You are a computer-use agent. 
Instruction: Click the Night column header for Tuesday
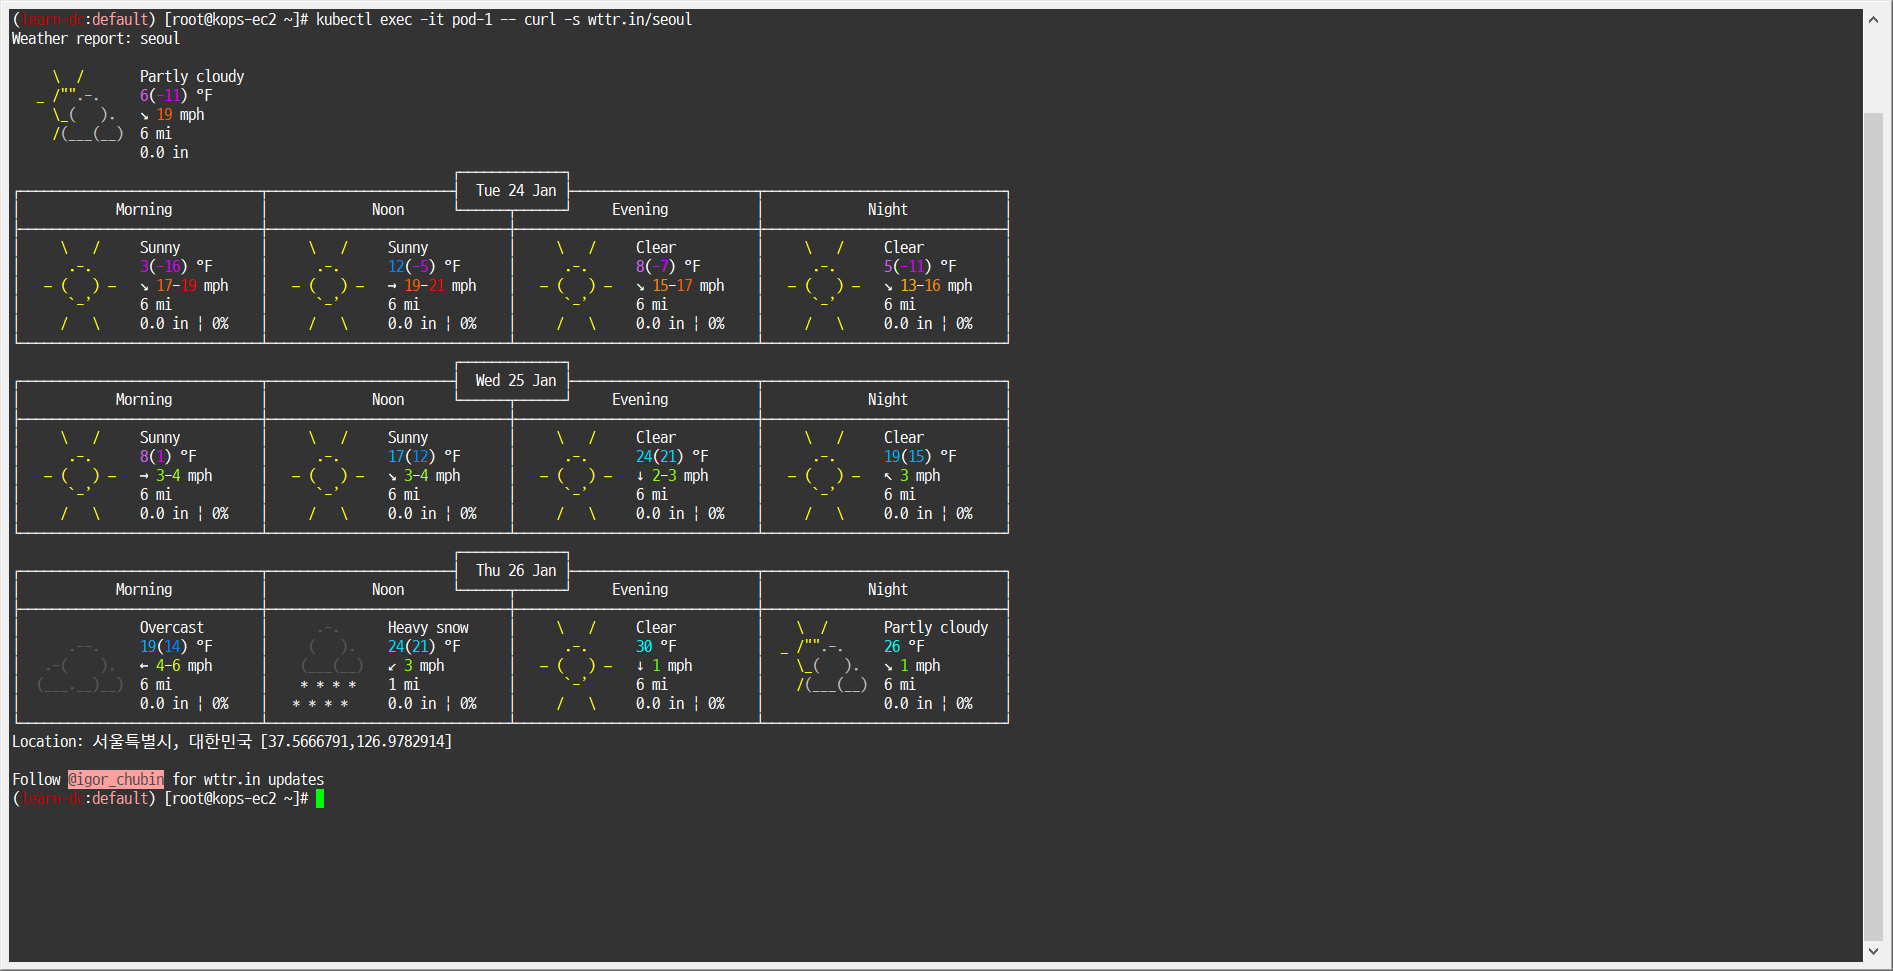(886, 209)
